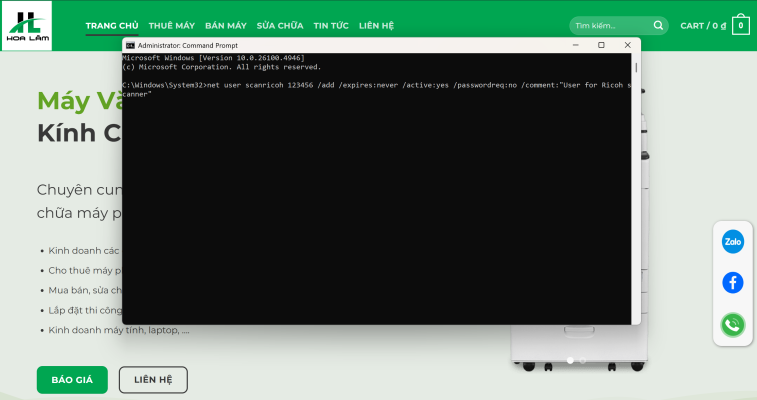Screen dimensions: 757x400
Task: Select the BÁN MÁY menu item
Action: click(x=225, y=26)
